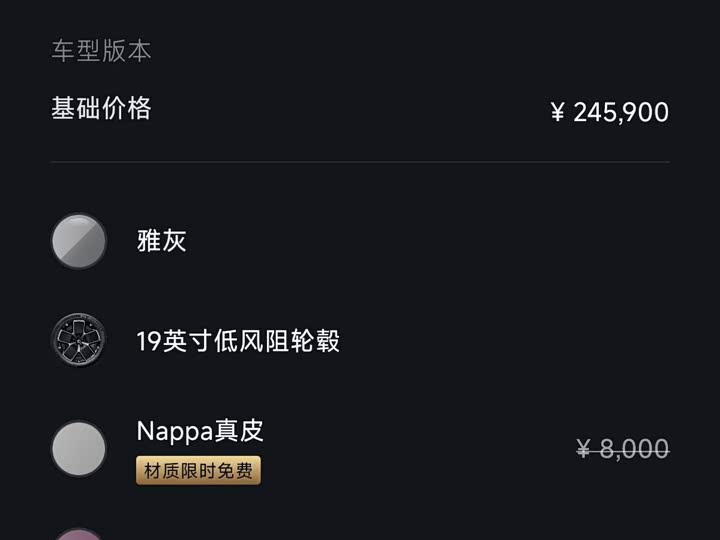Tap the Nappa真皮 interior label
The height and width of the screenshot is (540, 720).
[x=200, y=431]
